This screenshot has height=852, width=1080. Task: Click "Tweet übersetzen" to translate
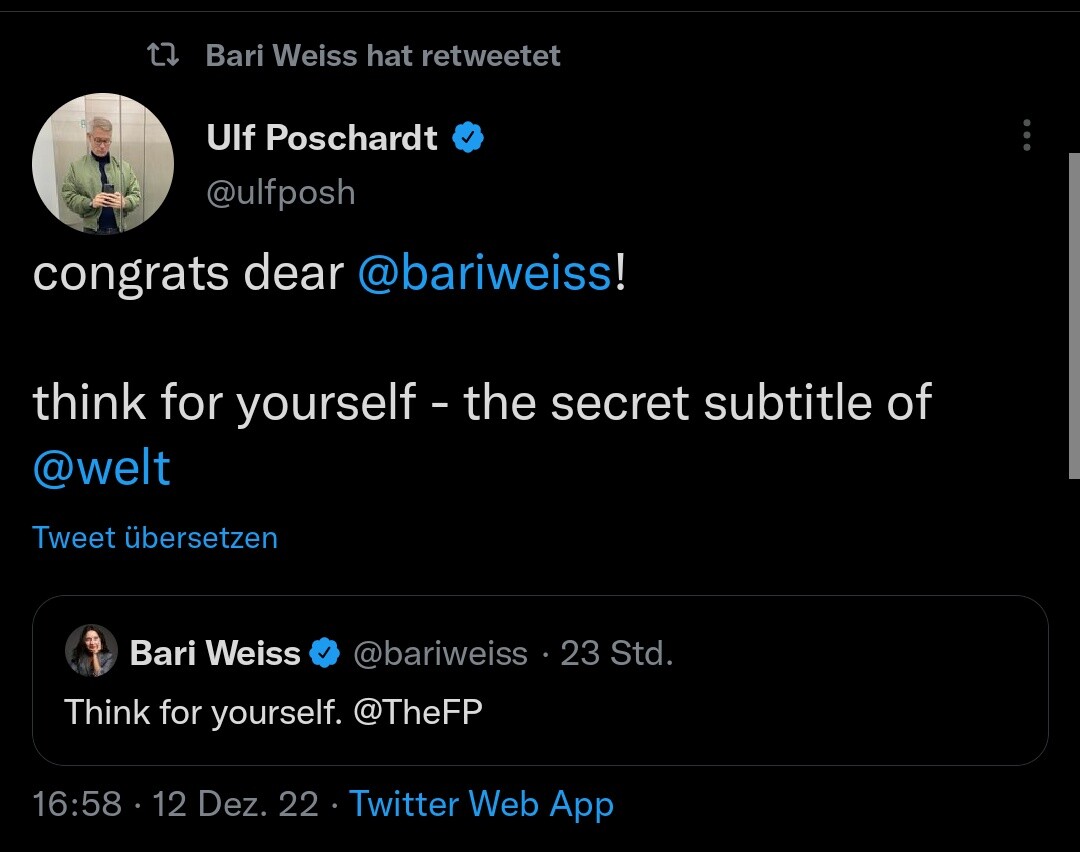(x=155, y=538)
